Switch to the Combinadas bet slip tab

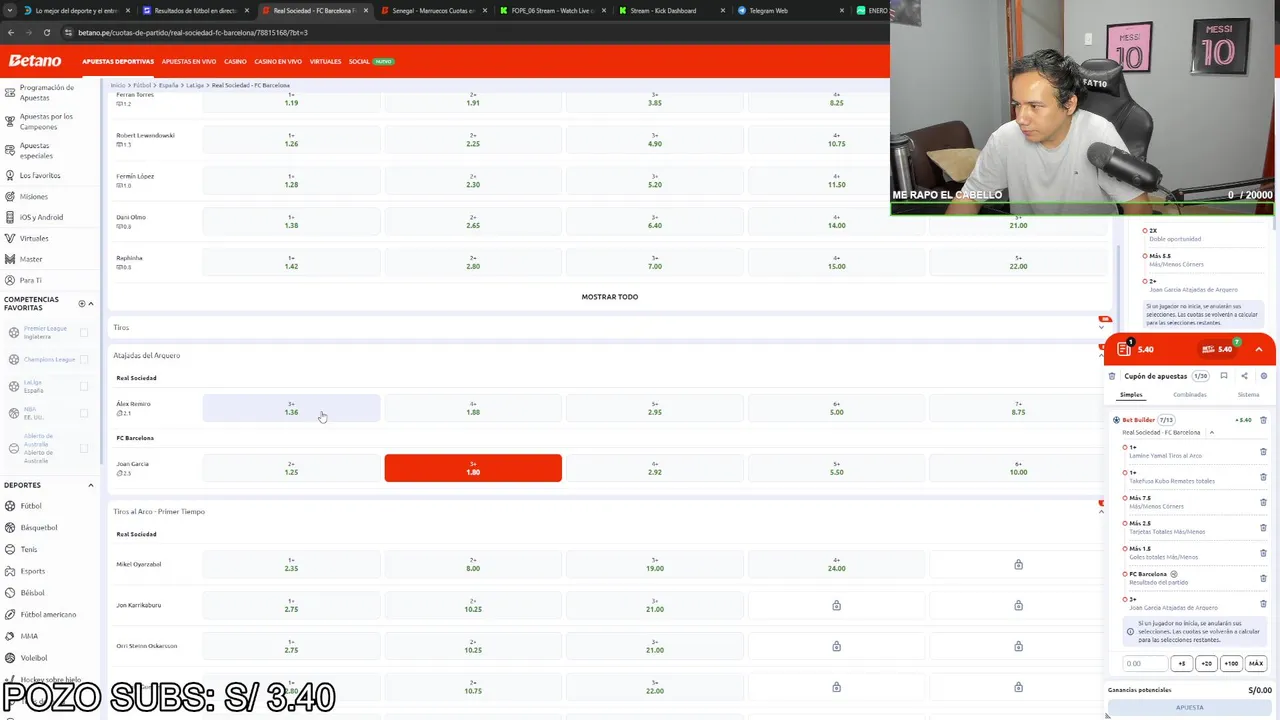(x=1190, y=395)
